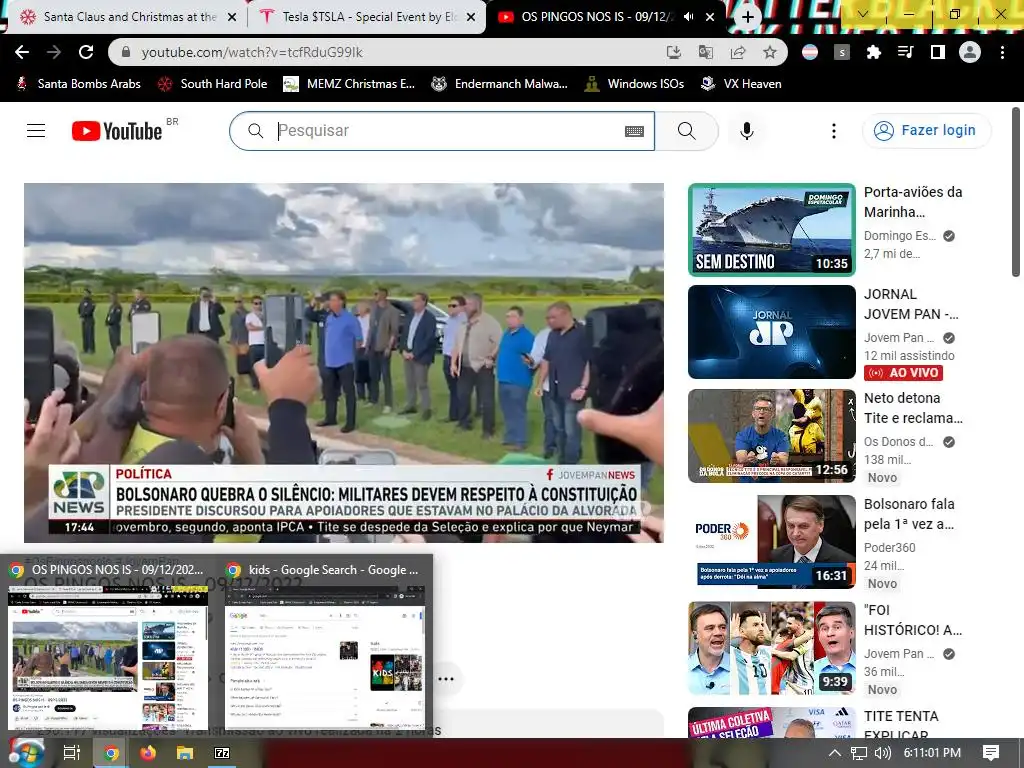The width and height of the screenshot is (1024, 768).
Task: Toggle the browser side panel icon
Action: (937, 52)
